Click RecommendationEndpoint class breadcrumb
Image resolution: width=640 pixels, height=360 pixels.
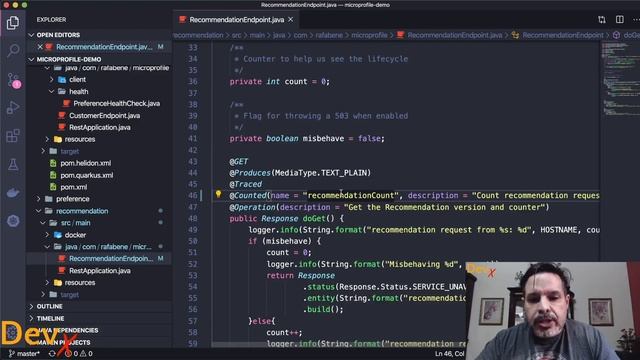pyautogui.click(x=562, y=35)
